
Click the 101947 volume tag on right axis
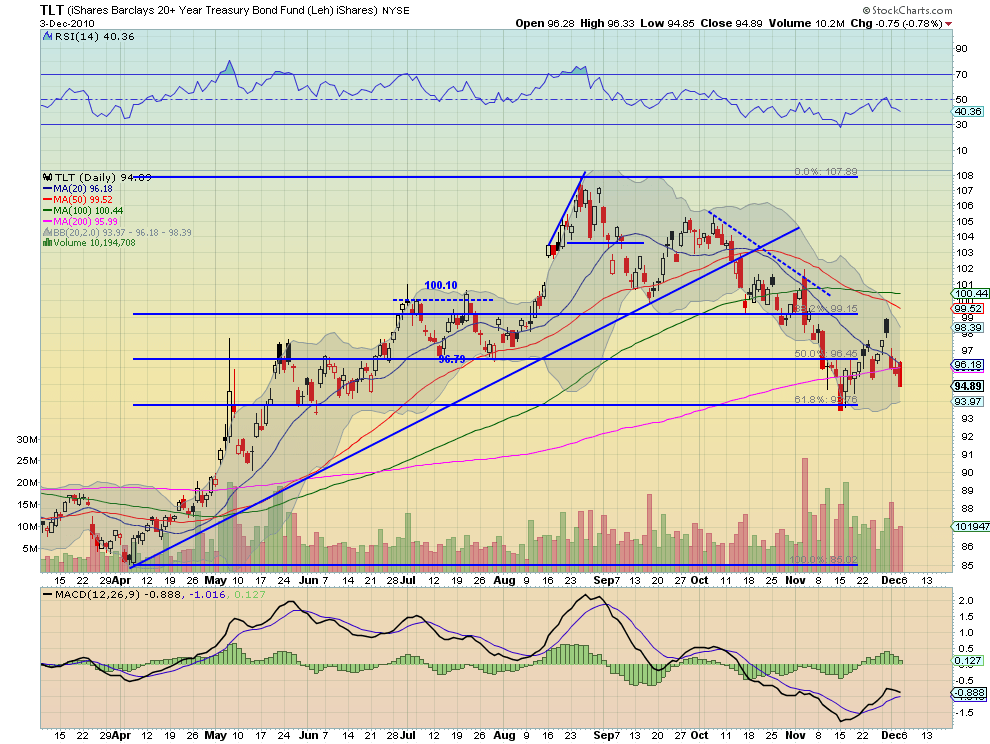click(971, 527)
